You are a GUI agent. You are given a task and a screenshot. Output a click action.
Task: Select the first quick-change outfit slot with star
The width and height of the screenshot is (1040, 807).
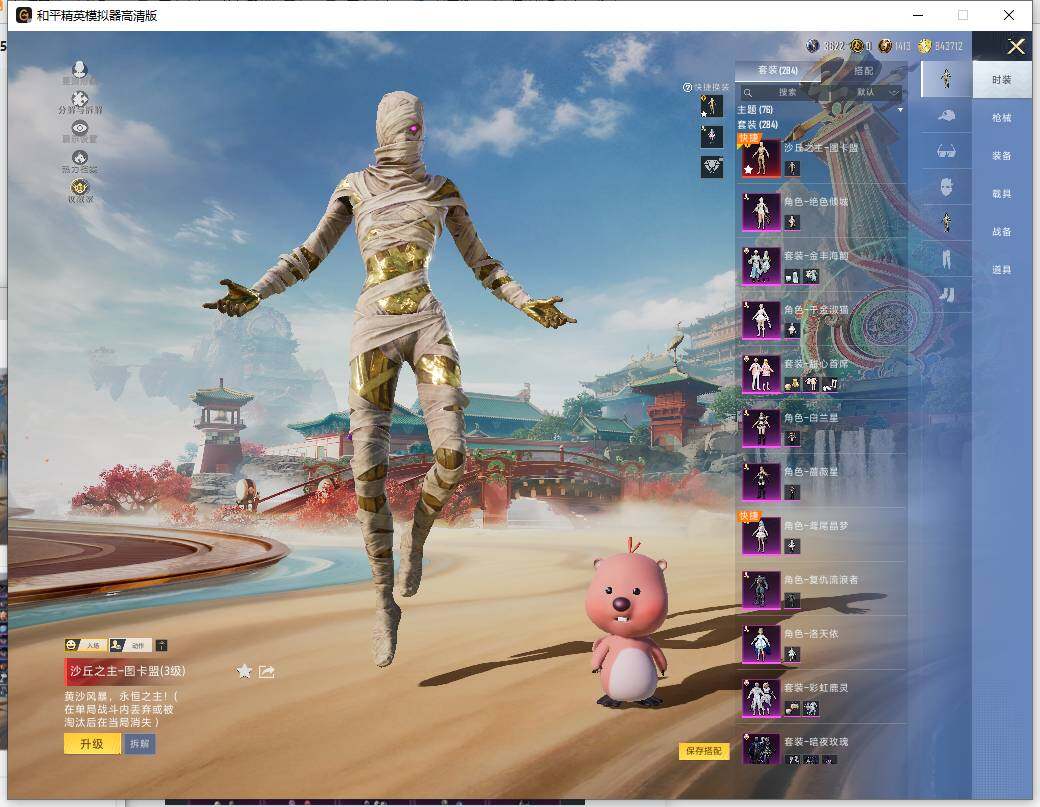click(x=712, y=106)
